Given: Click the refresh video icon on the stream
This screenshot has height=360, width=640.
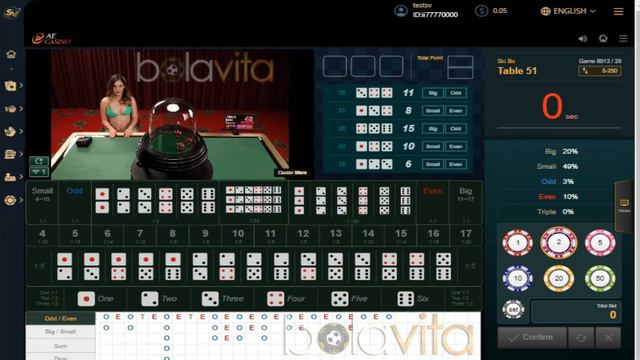Looking at the screenshot, I should [39, 161].
